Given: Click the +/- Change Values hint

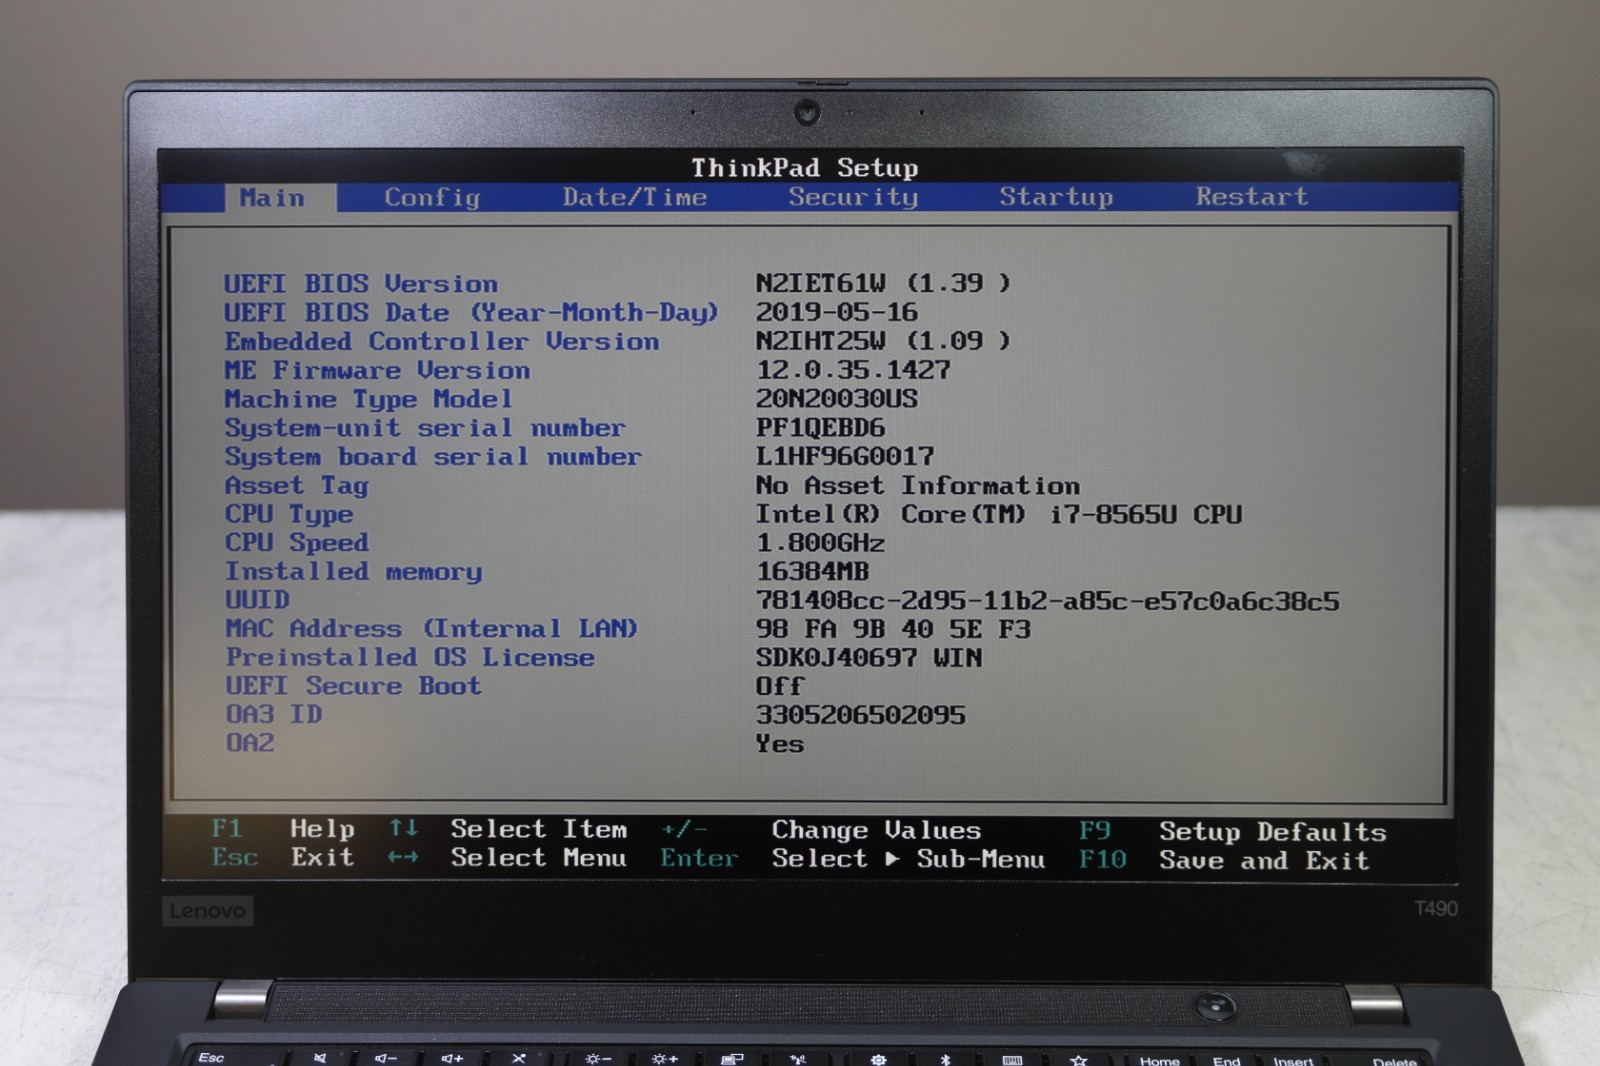Looking at the screenshot, I should 821,830.
